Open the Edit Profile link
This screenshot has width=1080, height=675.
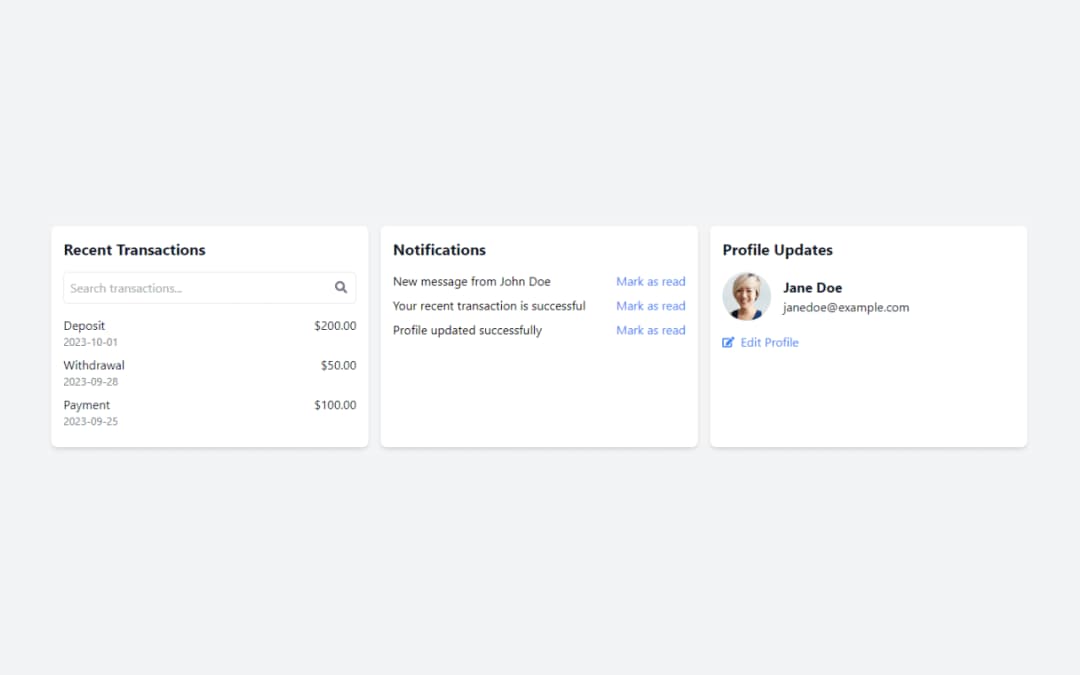769,342
